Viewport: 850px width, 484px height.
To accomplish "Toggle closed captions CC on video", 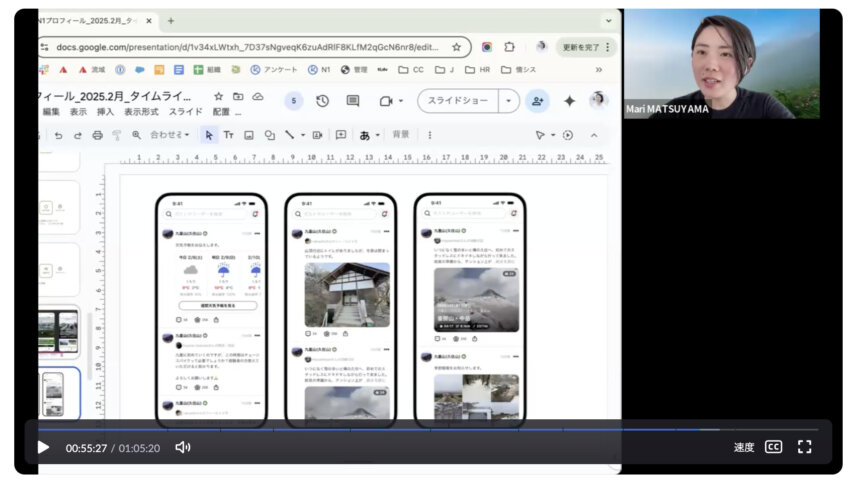I will tap(773, 447).
